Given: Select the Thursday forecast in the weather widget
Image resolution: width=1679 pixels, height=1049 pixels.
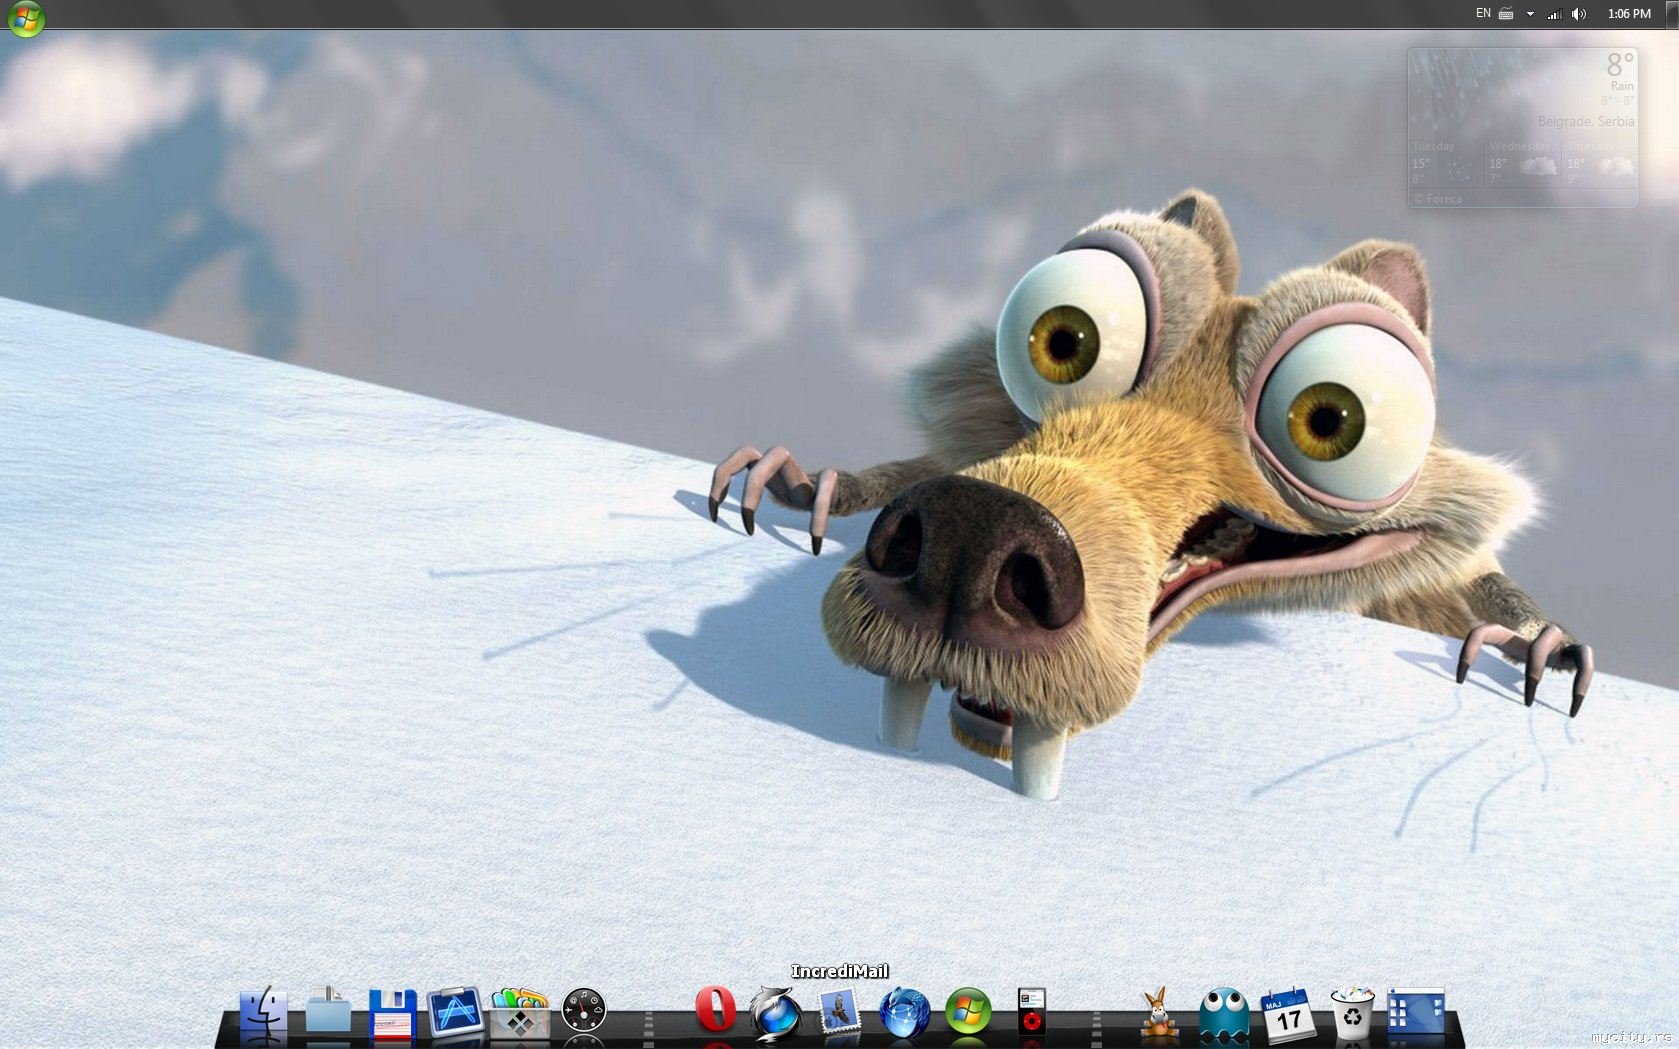Looking at the screenshot, I should tap(1600, 162).
